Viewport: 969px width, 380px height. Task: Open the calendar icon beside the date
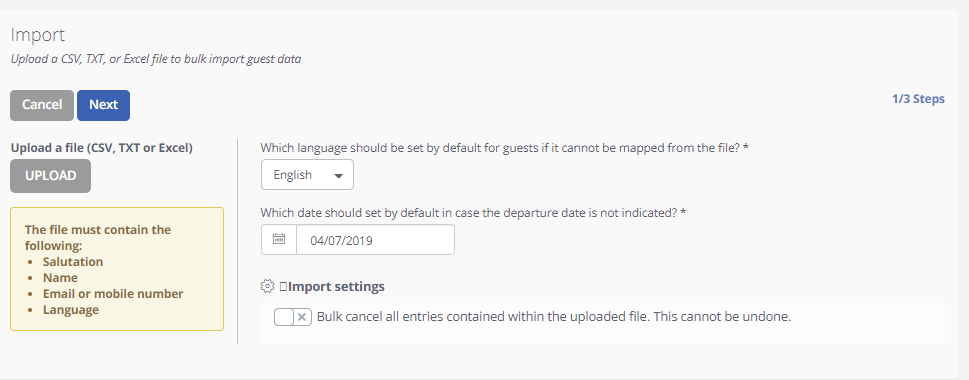(x=279, y=239)
